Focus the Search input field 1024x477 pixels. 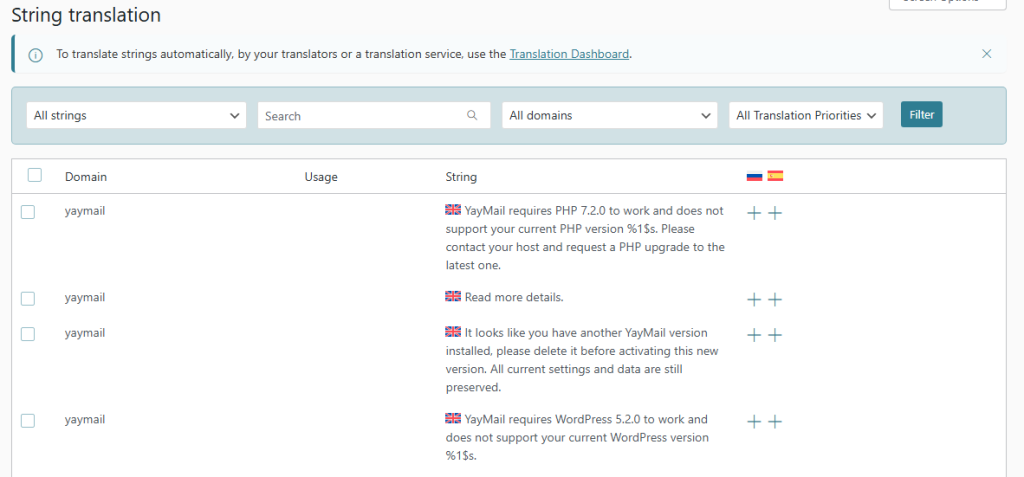coord(374,115)
